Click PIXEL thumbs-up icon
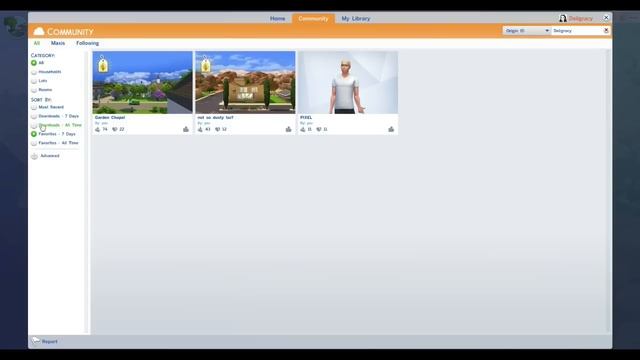Screen dimensions: 640x360 point(391,129)
